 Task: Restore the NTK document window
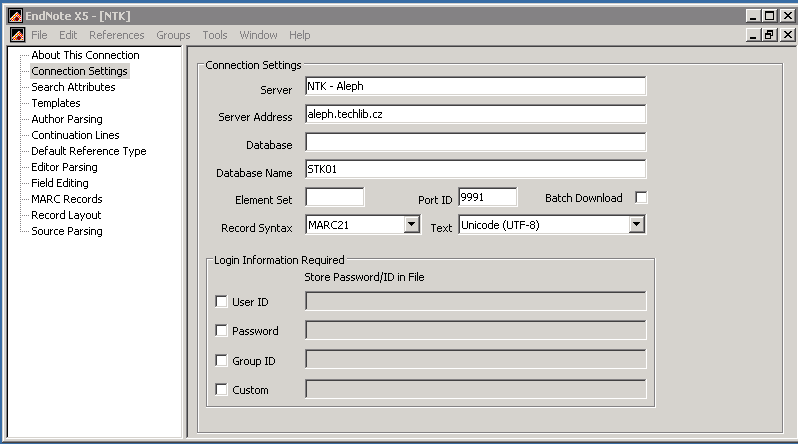click(769, 35)
